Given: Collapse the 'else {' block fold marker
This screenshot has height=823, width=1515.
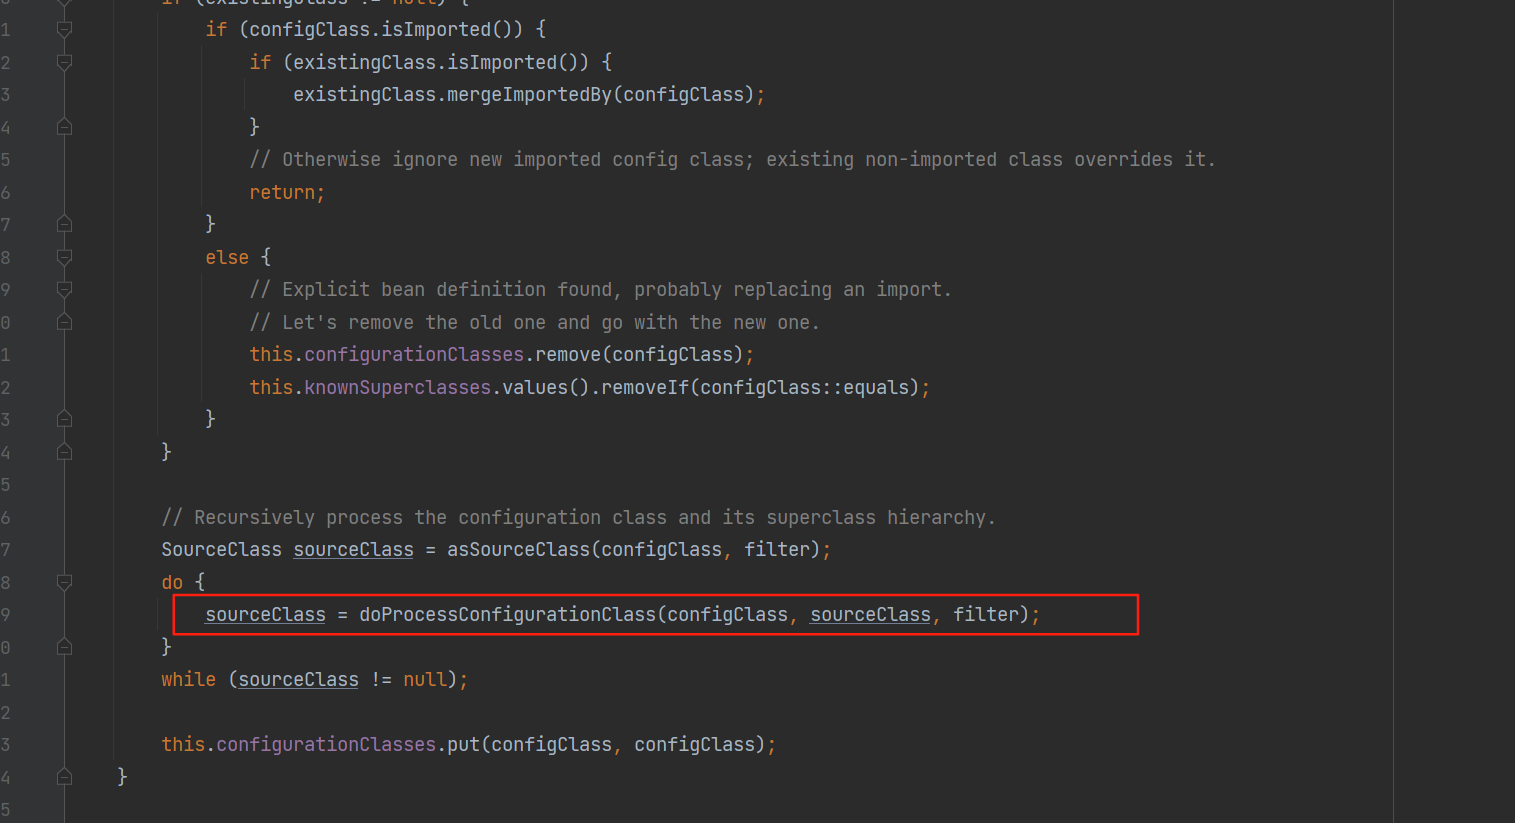Looking at the screenshot, I should [64, 257].
